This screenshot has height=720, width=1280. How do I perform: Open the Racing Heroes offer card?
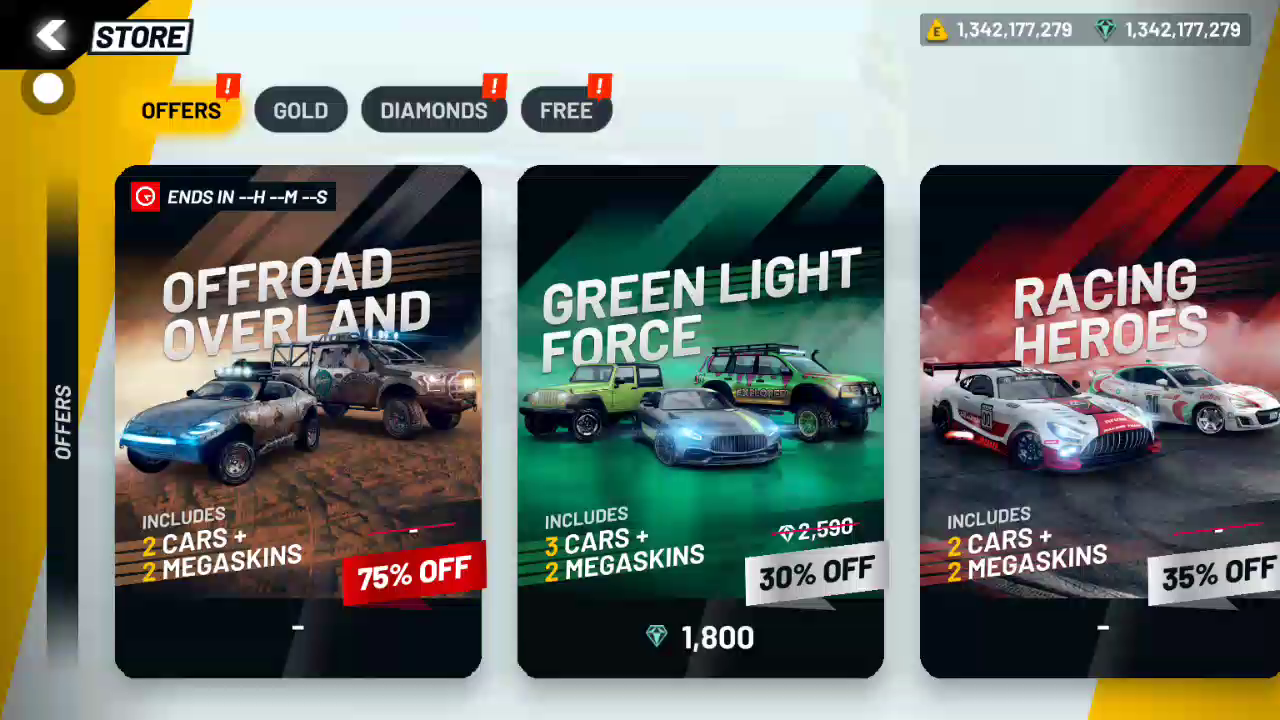click(x=1100, y=421)
